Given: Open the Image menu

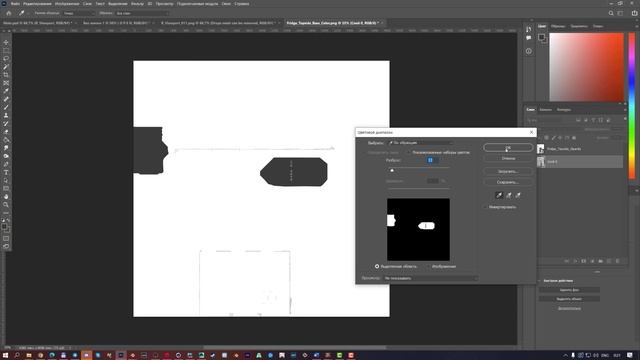Looking at the screenshot, I should [67, 4].
